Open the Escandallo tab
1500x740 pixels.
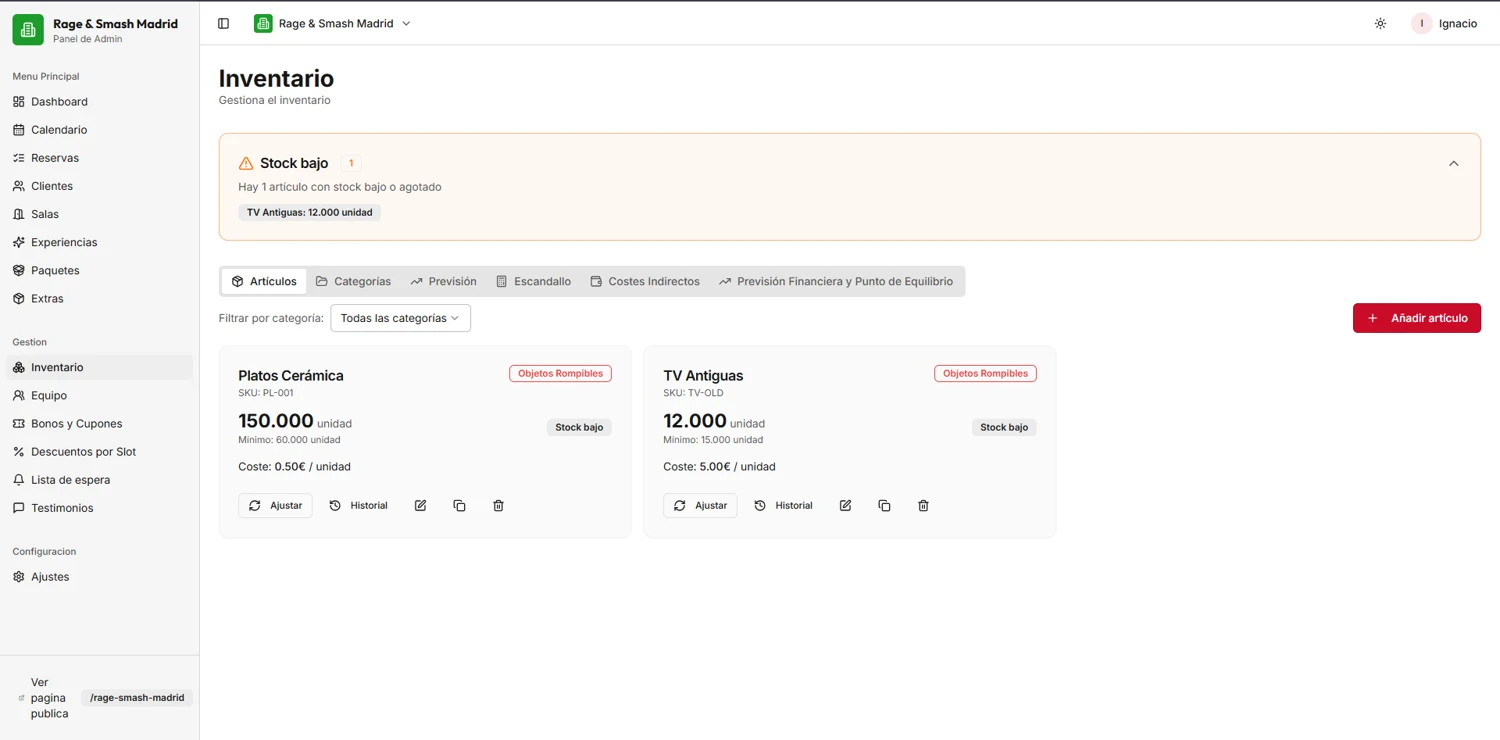[x=533, y=281]
